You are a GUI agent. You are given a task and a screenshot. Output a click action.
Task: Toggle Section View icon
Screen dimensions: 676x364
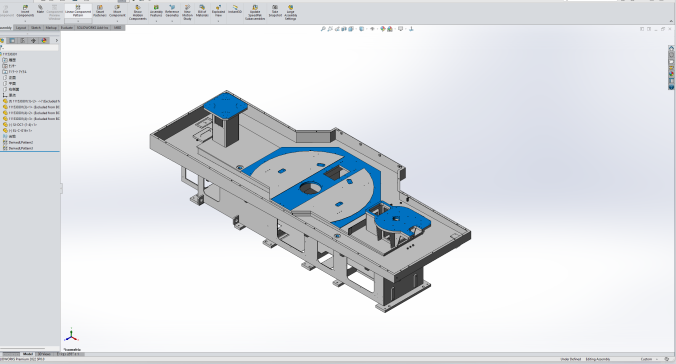pyautogui.click(x=344, y=29)
